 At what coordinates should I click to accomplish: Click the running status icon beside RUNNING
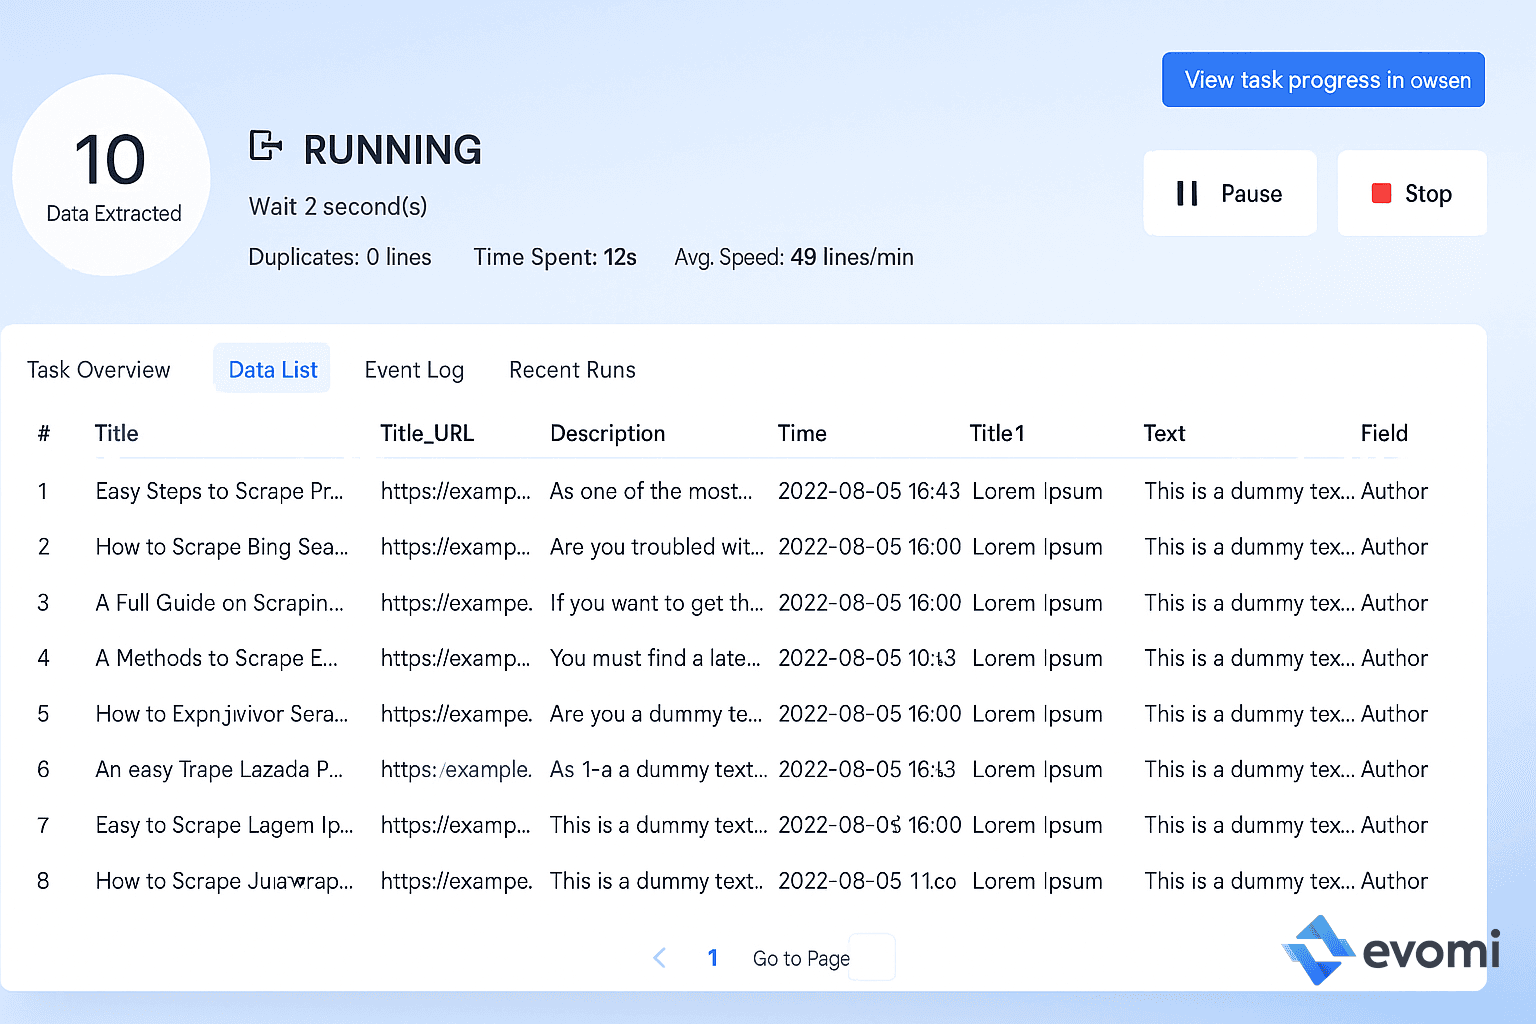coord(265,146)
